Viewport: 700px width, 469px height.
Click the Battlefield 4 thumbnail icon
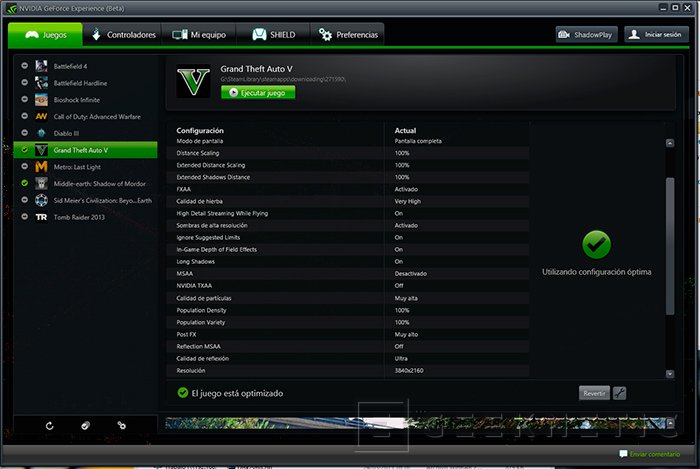(41, 65)
